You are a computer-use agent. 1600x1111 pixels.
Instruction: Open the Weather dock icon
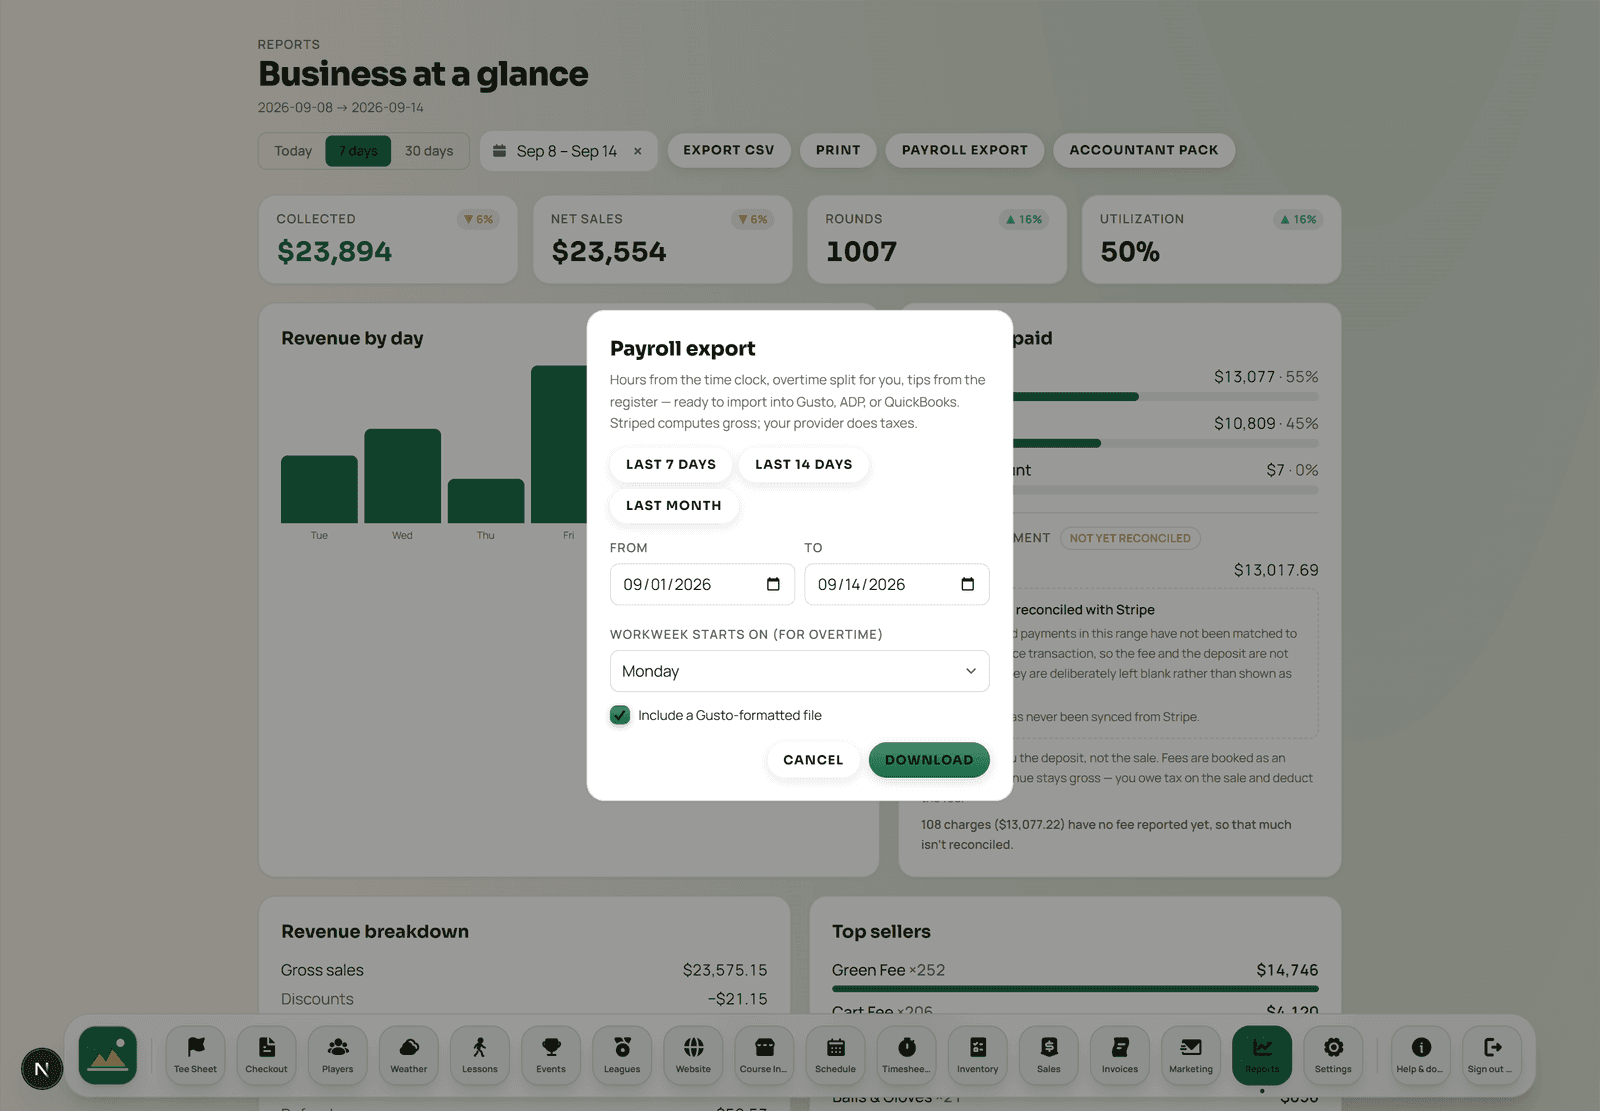[x=409, y=1055]
